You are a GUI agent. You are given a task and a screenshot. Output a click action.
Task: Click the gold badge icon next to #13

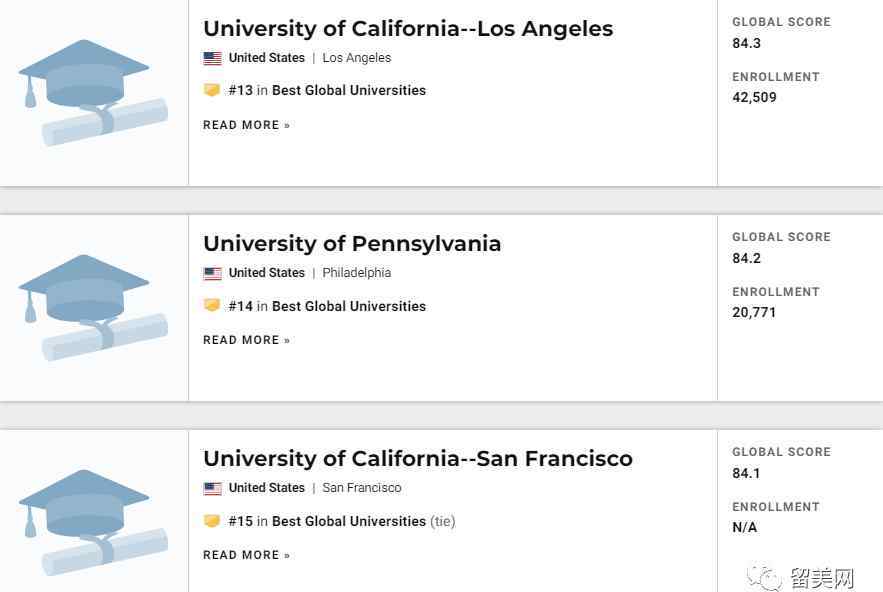click(x=212, y=90)
